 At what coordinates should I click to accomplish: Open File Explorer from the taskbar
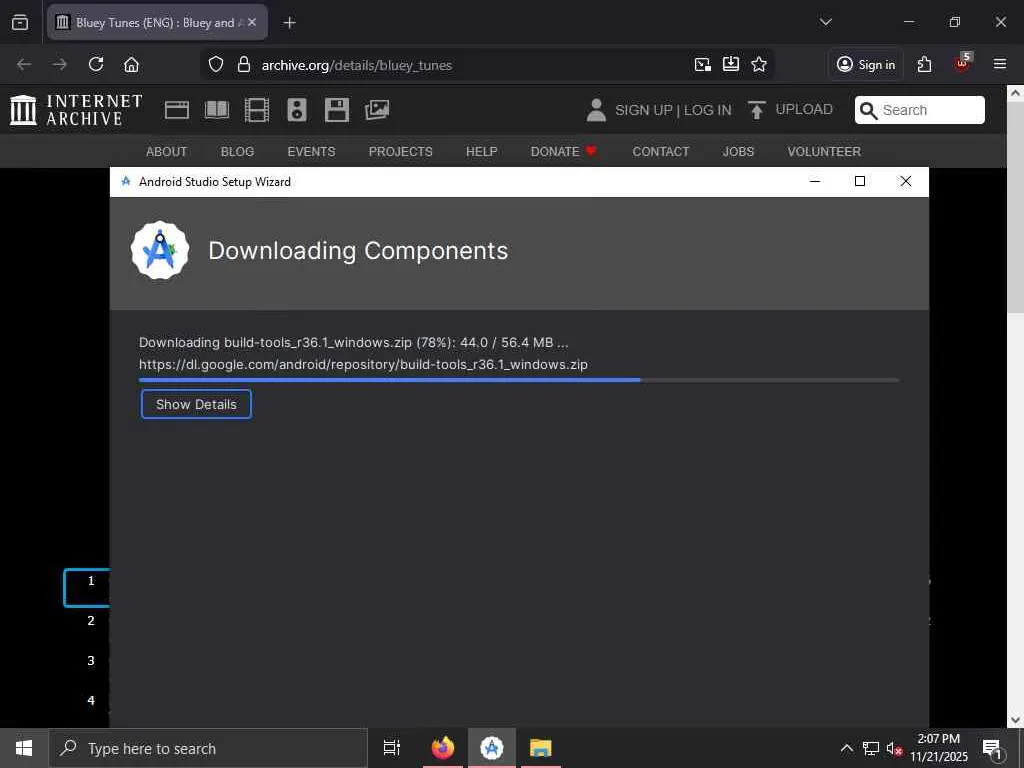[541, 748]
